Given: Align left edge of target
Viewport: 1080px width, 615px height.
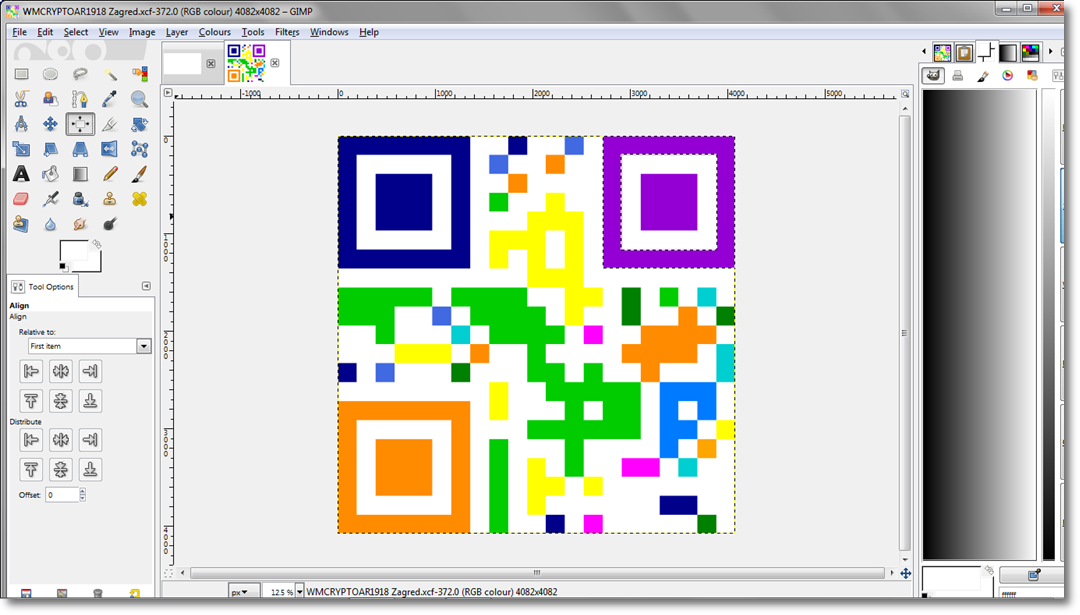Looking at the screenshot, I should pos(31,371).
